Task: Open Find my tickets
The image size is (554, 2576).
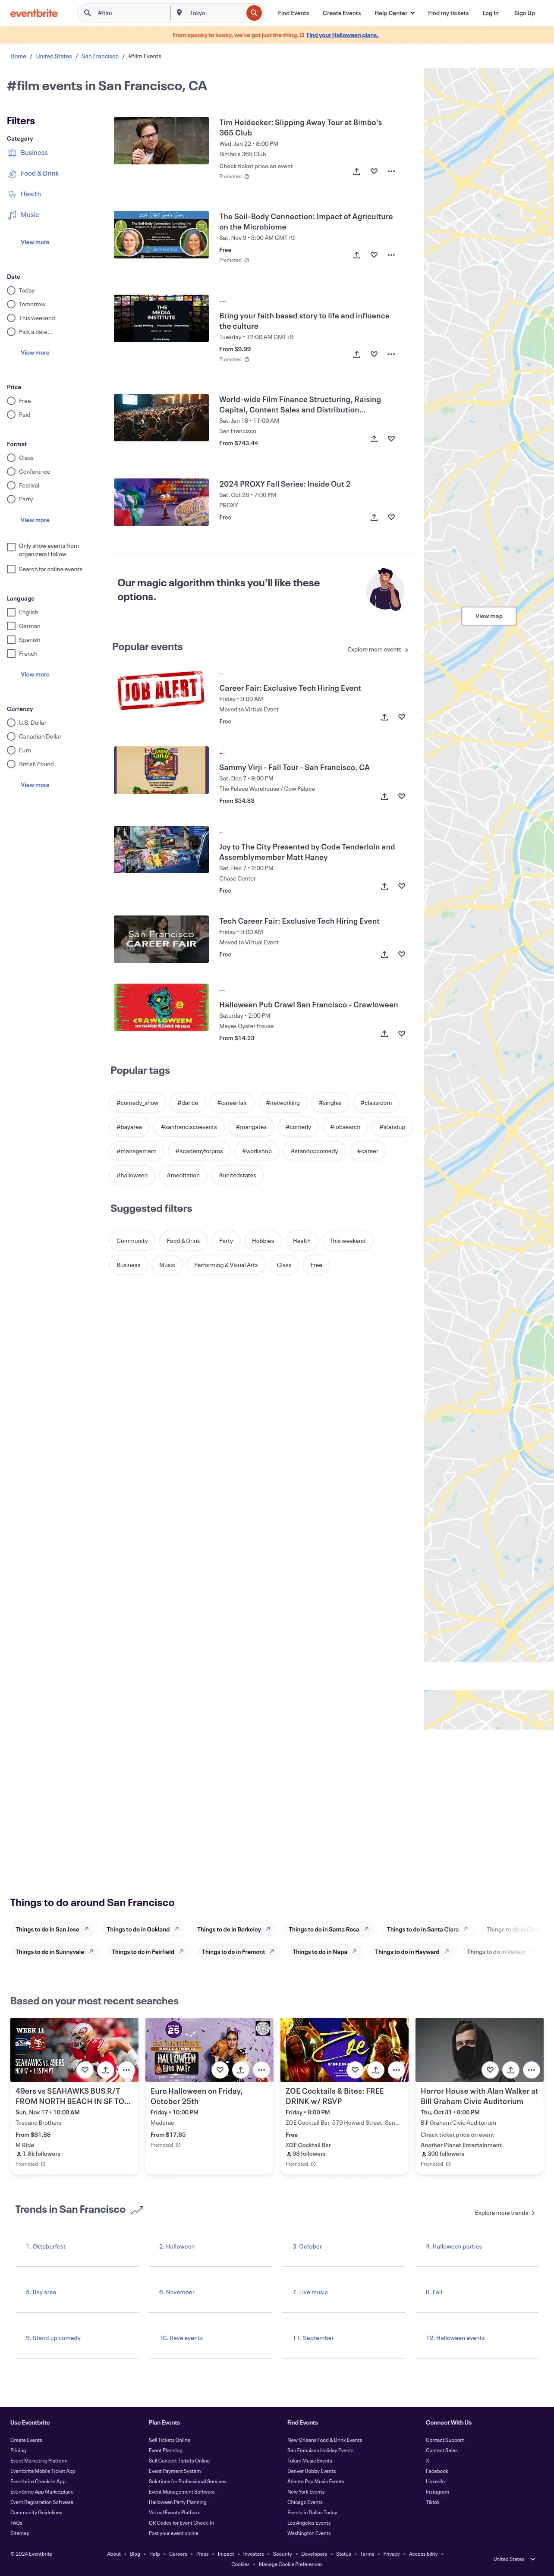Action: click(448, 13)
